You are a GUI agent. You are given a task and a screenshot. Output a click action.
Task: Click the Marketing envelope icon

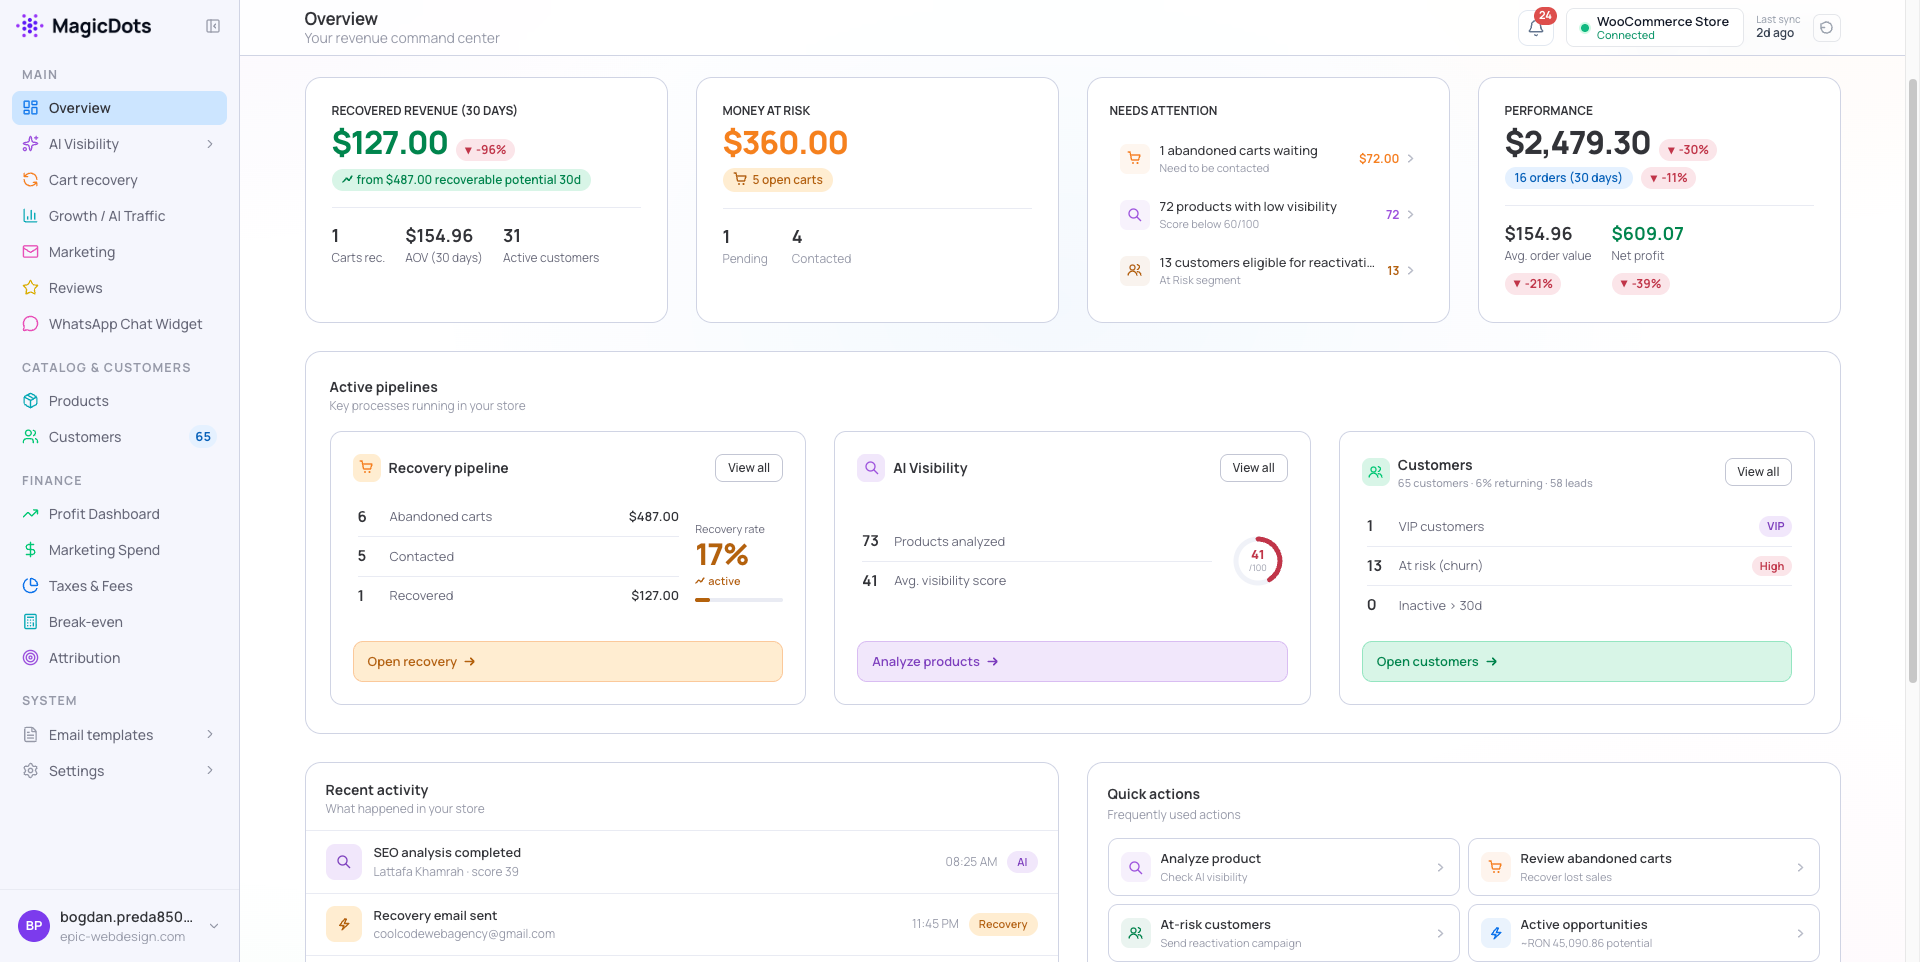[31, 252]
